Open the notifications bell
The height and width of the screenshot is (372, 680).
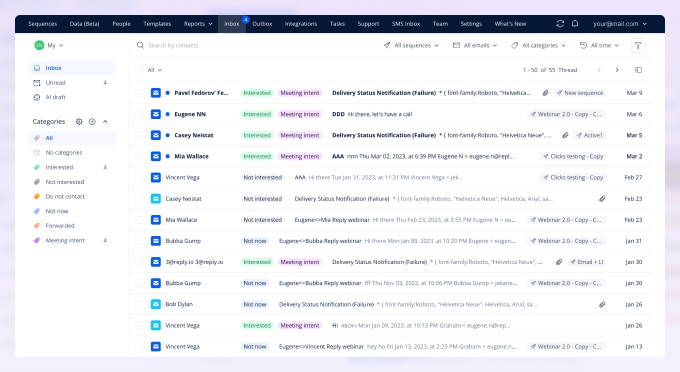575,24
